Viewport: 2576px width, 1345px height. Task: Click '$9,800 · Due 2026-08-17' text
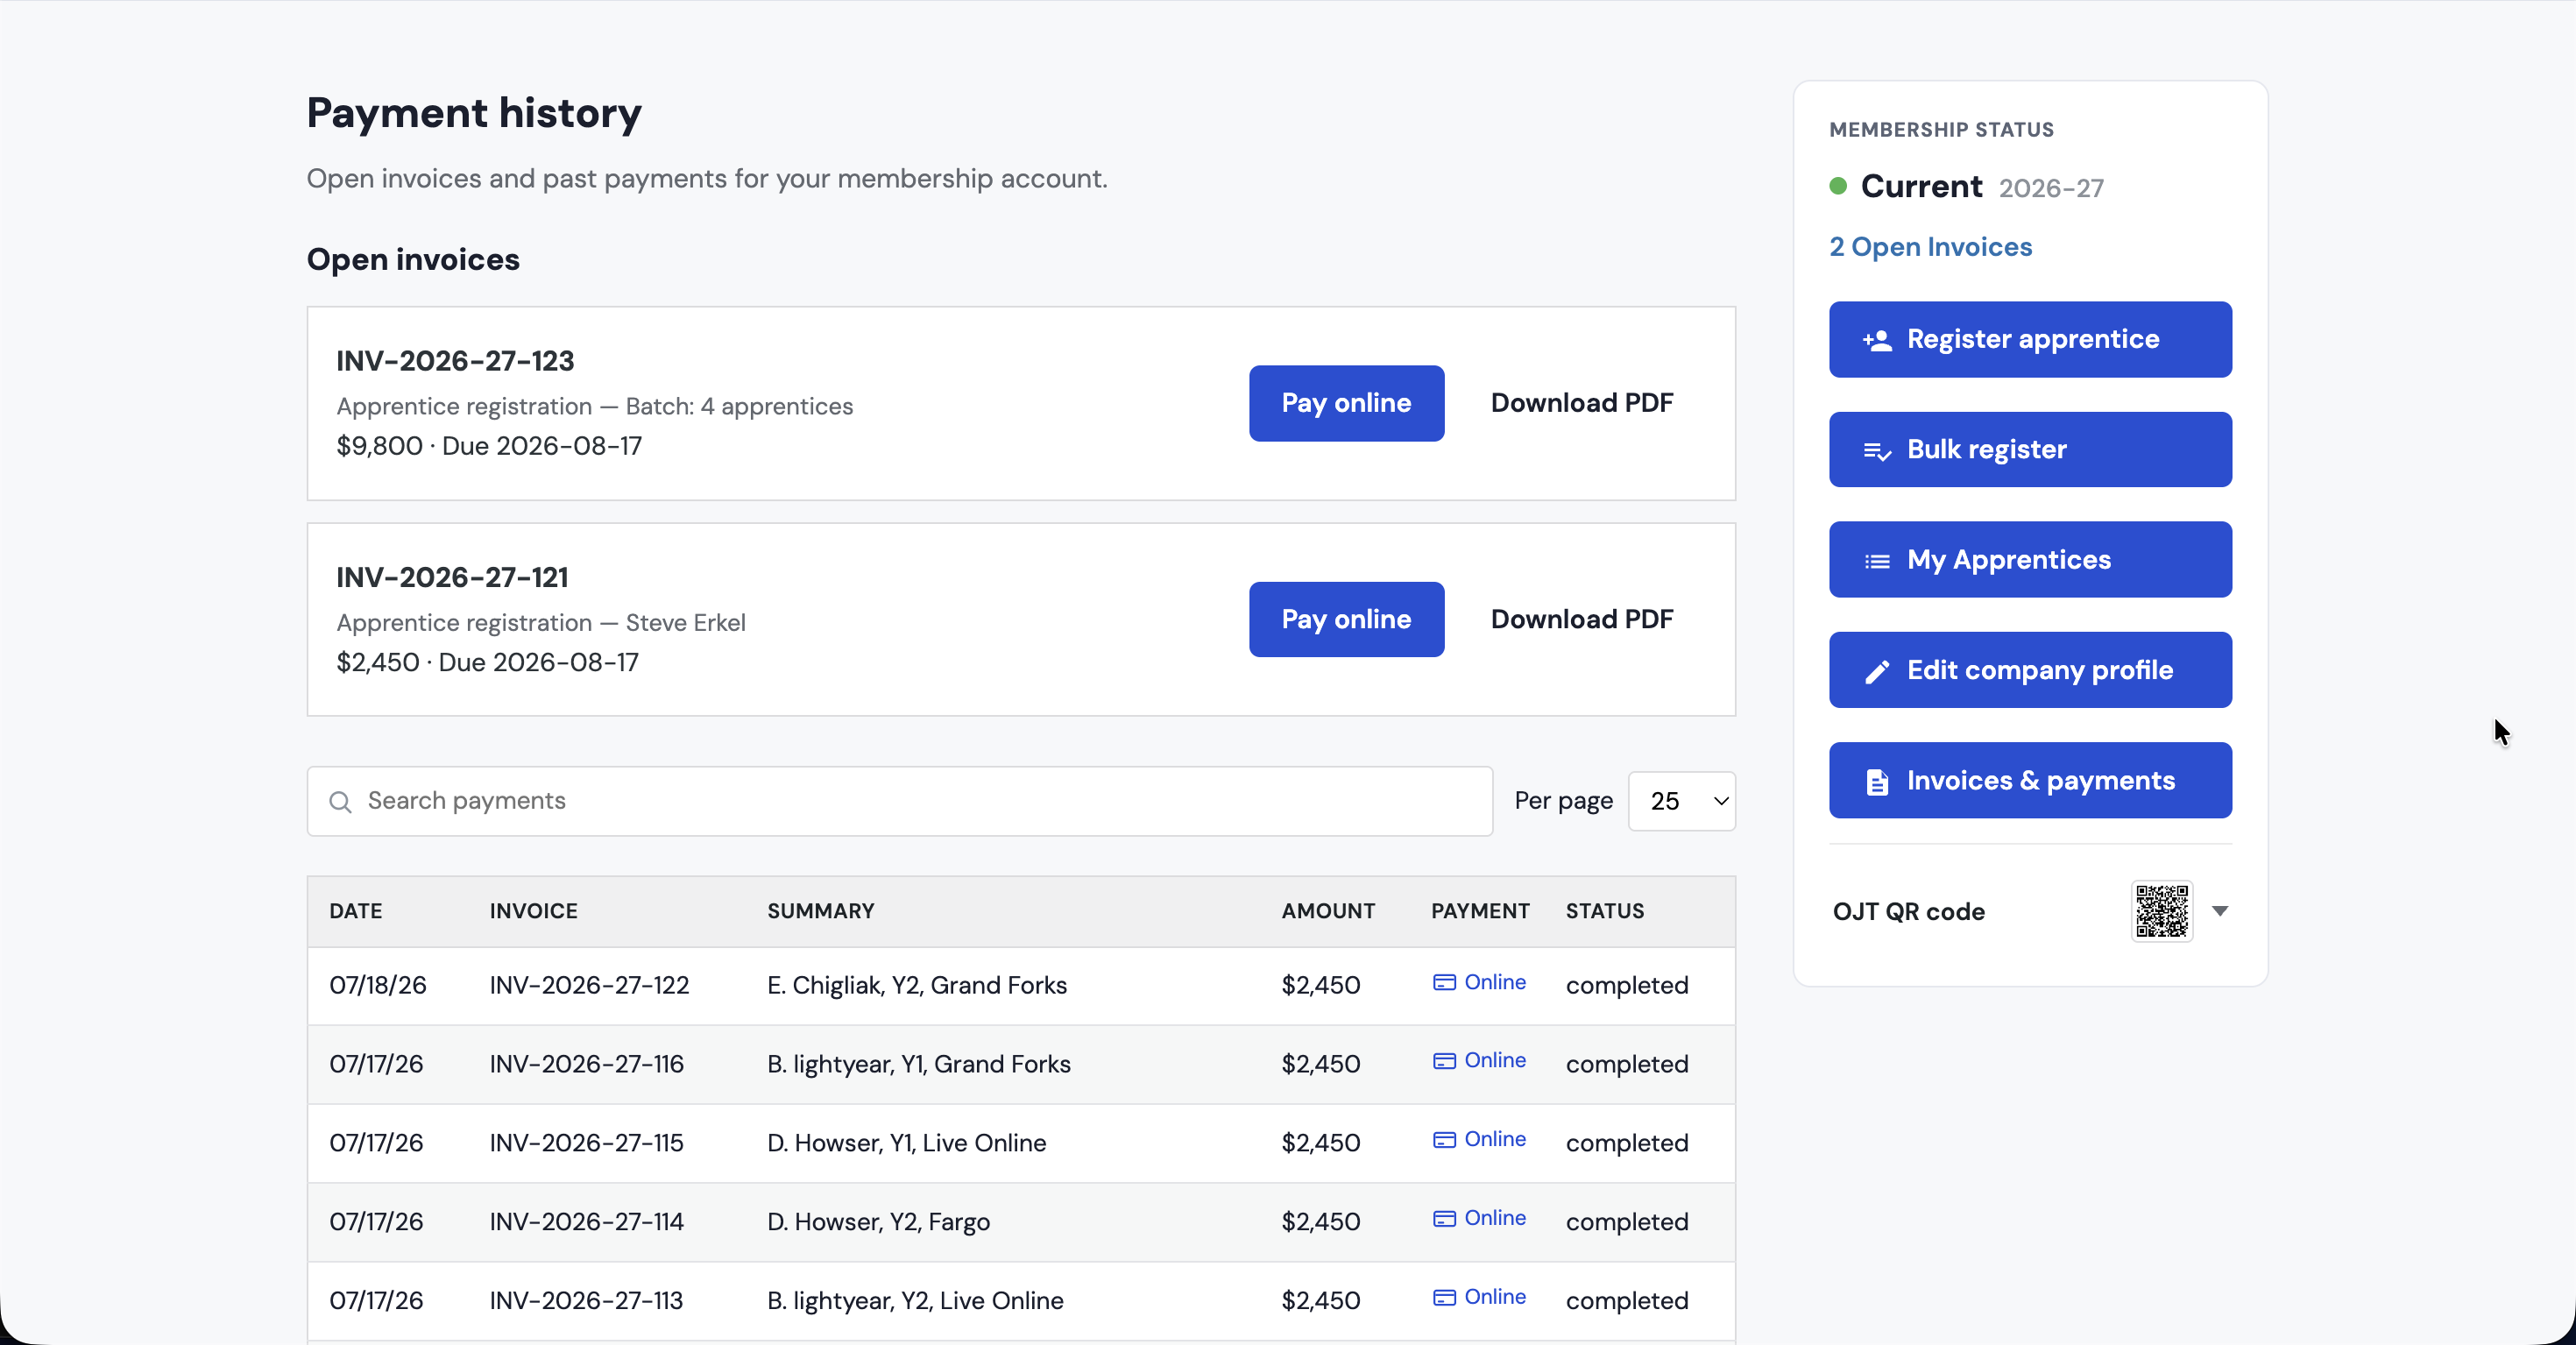click(x=489, y=446)
